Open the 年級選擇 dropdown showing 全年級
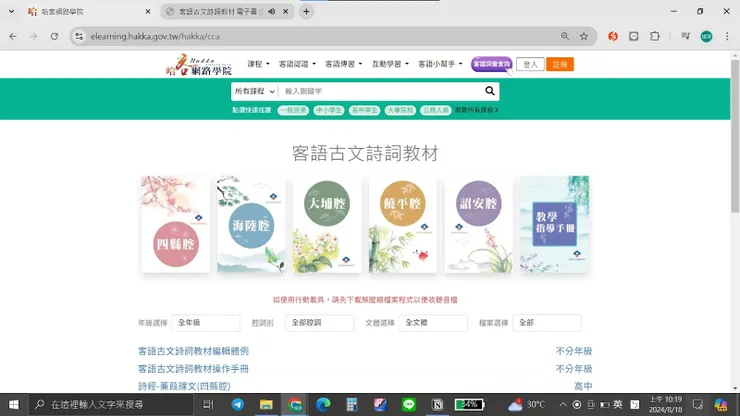The width and height of the screenshot is (740, 416). pyautogui.click(x=206, y=323)
